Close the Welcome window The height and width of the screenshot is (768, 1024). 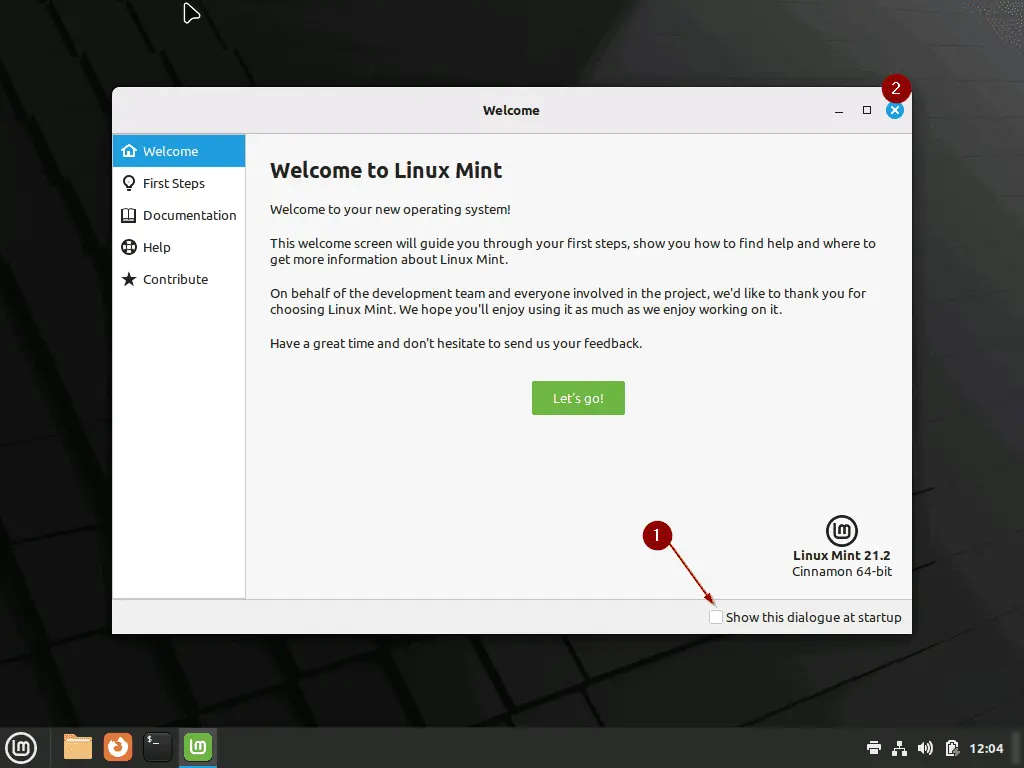[x=895, y=110]
